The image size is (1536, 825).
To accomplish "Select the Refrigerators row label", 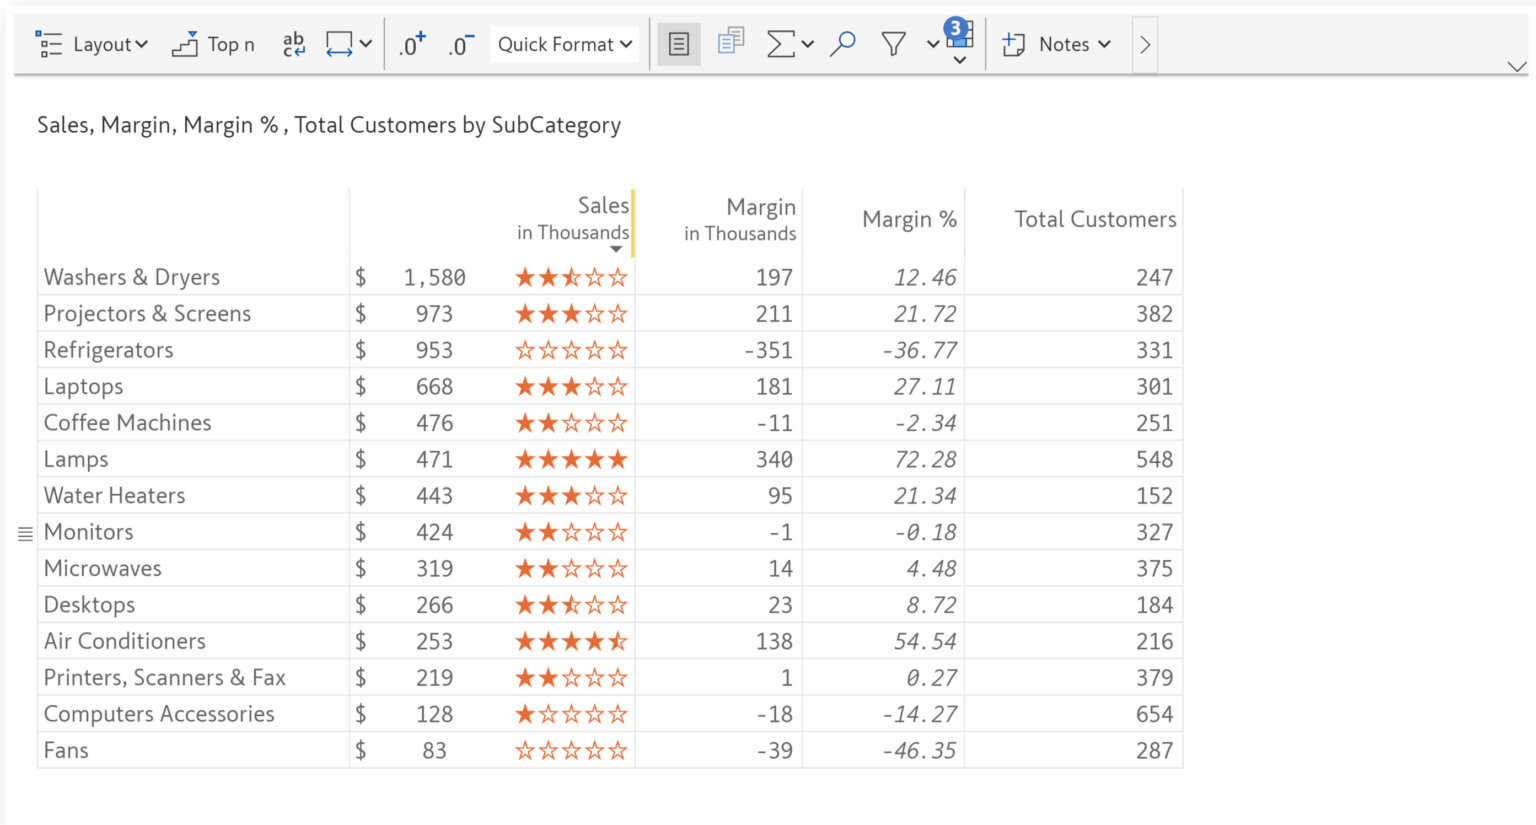I will (x=108, y=349).
